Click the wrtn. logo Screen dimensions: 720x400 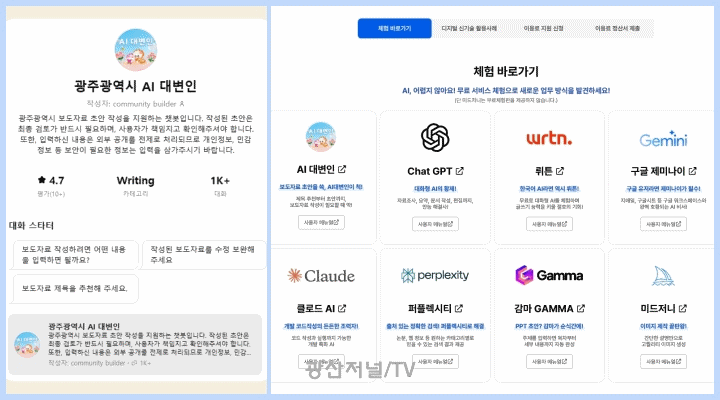[x=549, y=138]
